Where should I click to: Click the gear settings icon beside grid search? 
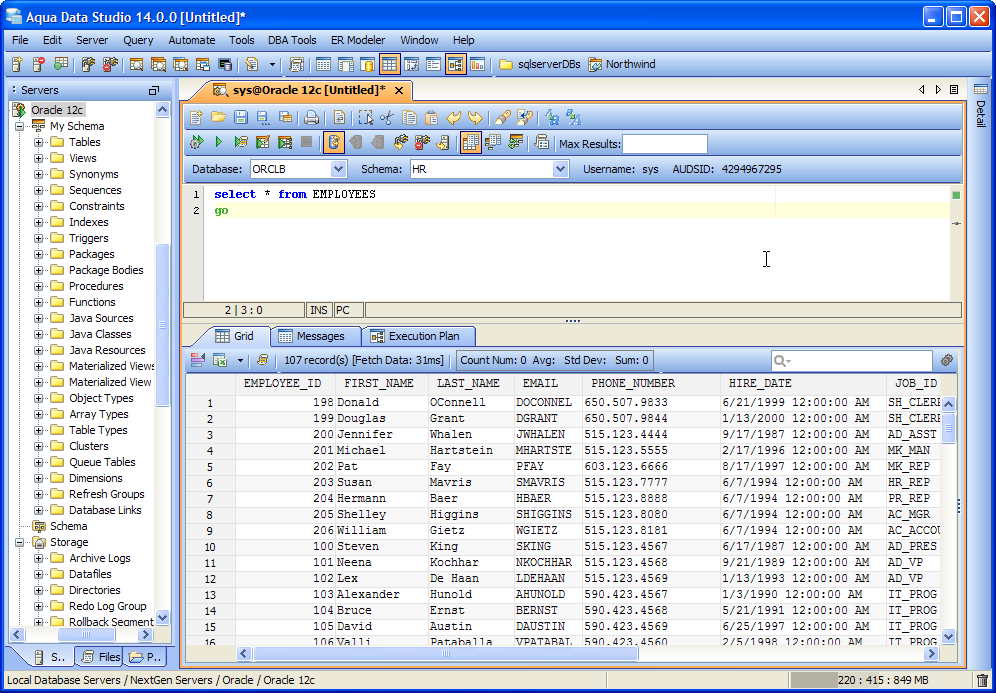tap(946, 360)
